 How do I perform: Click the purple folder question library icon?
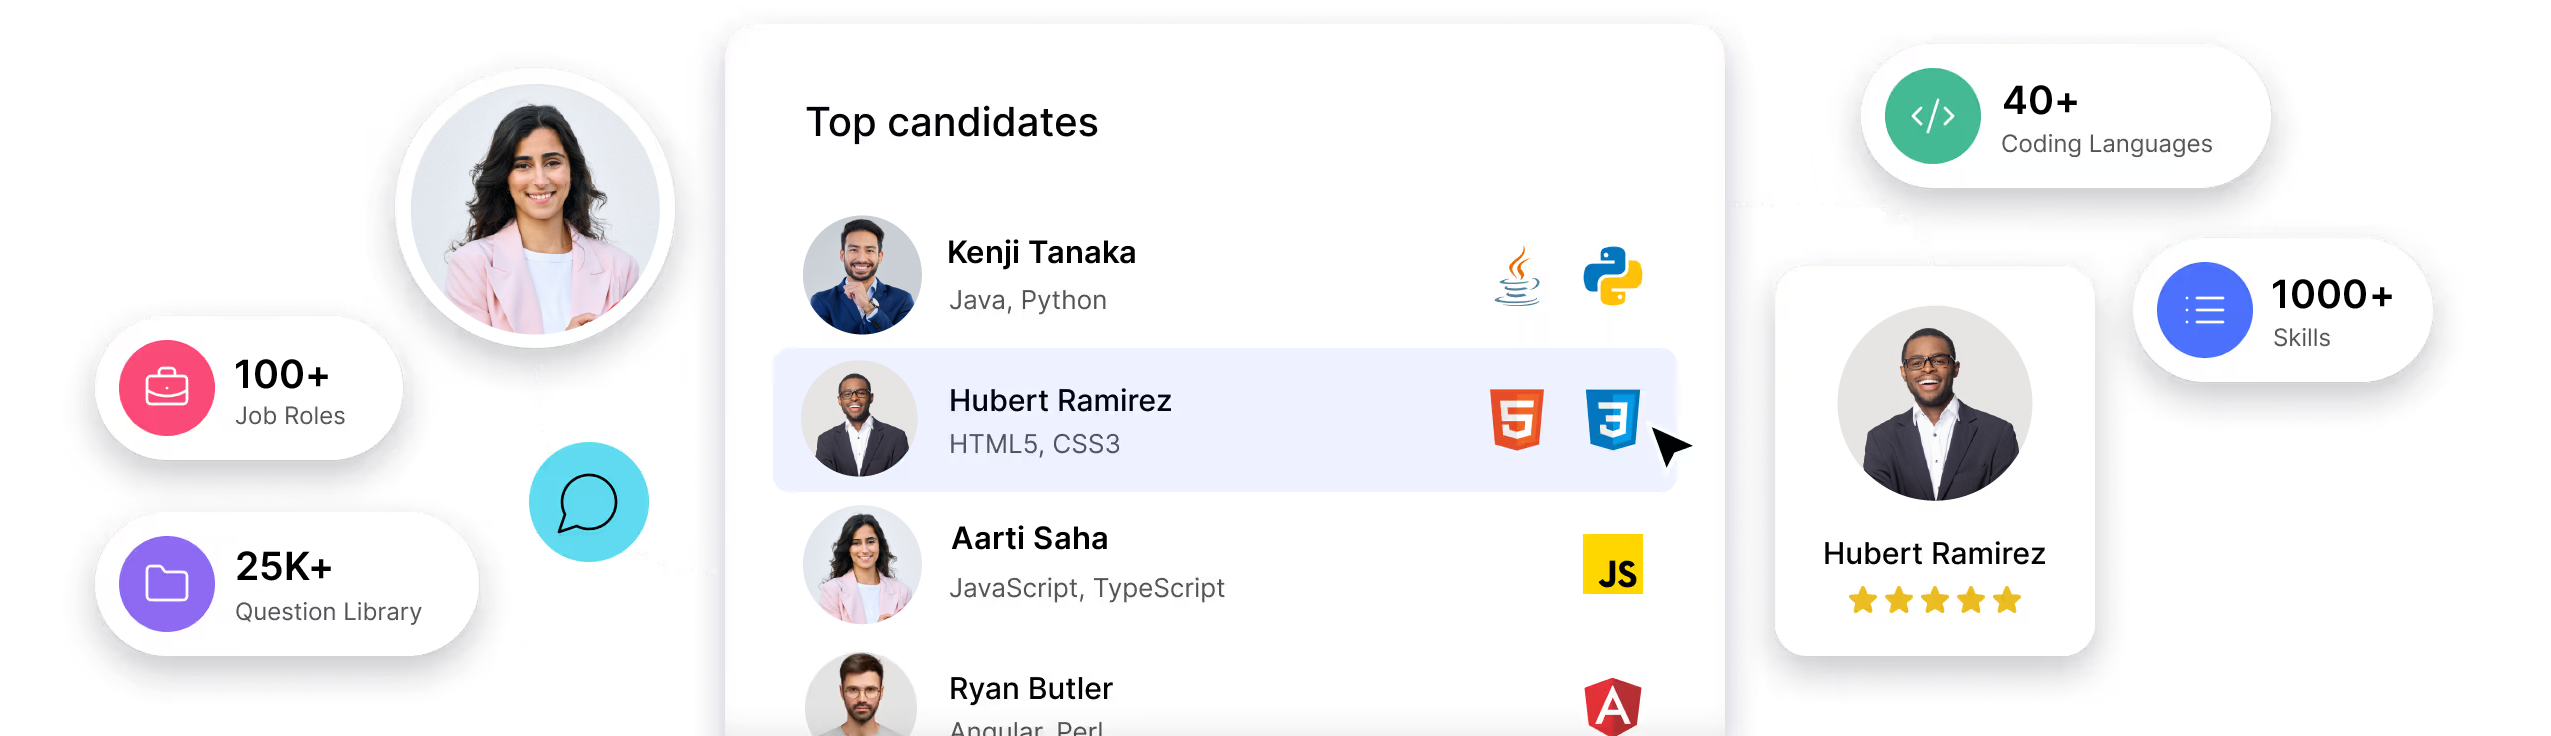167,584
